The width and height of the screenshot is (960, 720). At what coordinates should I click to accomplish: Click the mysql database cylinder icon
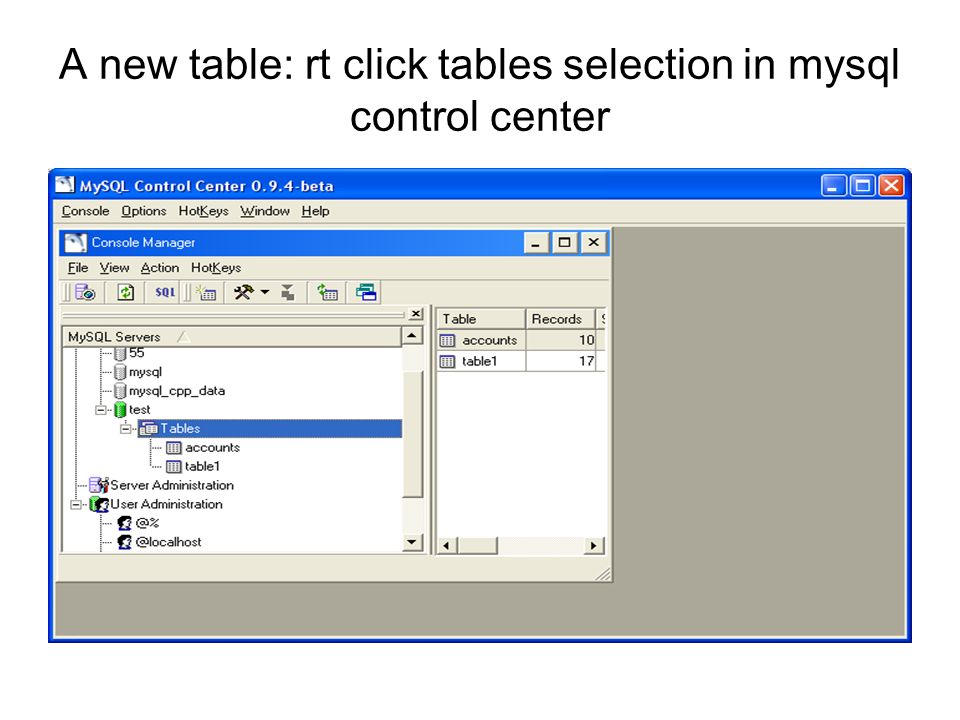point(120,372)
